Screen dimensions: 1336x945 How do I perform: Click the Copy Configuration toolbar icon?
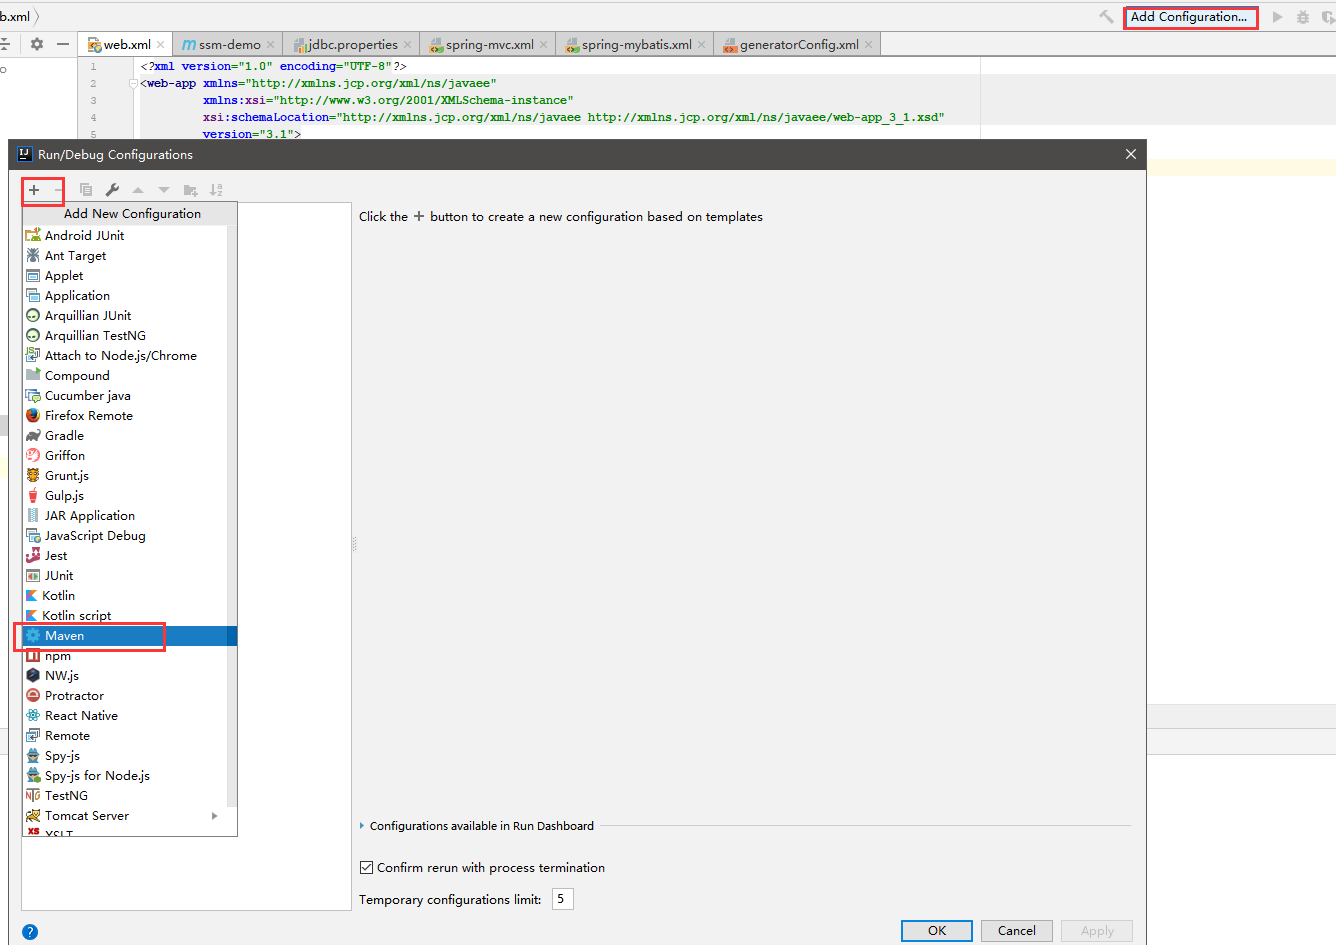pyautogui.click(x=86, y=190)
